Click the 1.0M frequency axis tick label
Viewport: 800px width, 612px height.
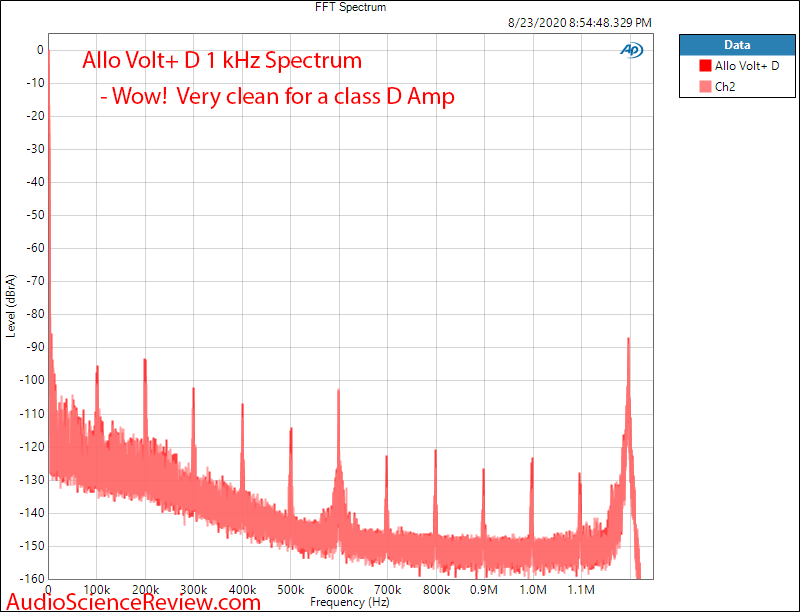pos(533,590)
